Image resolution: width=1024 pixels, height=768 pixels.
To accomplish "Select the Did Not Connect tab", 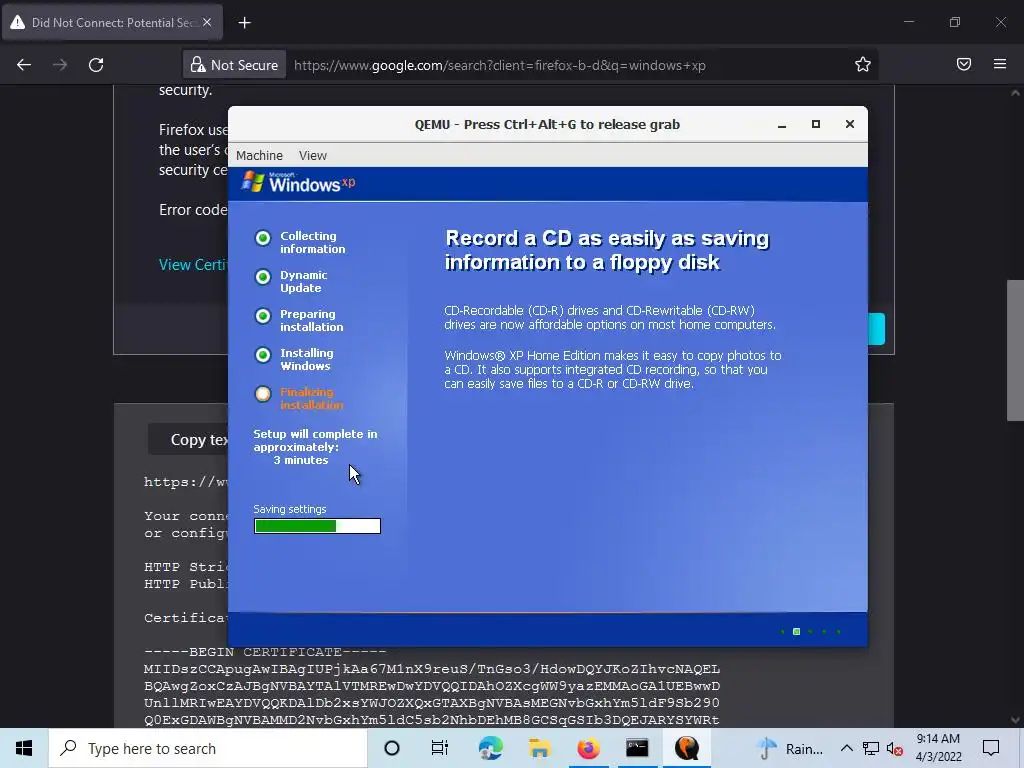I will pyautogui.click(x=112, y=22).
